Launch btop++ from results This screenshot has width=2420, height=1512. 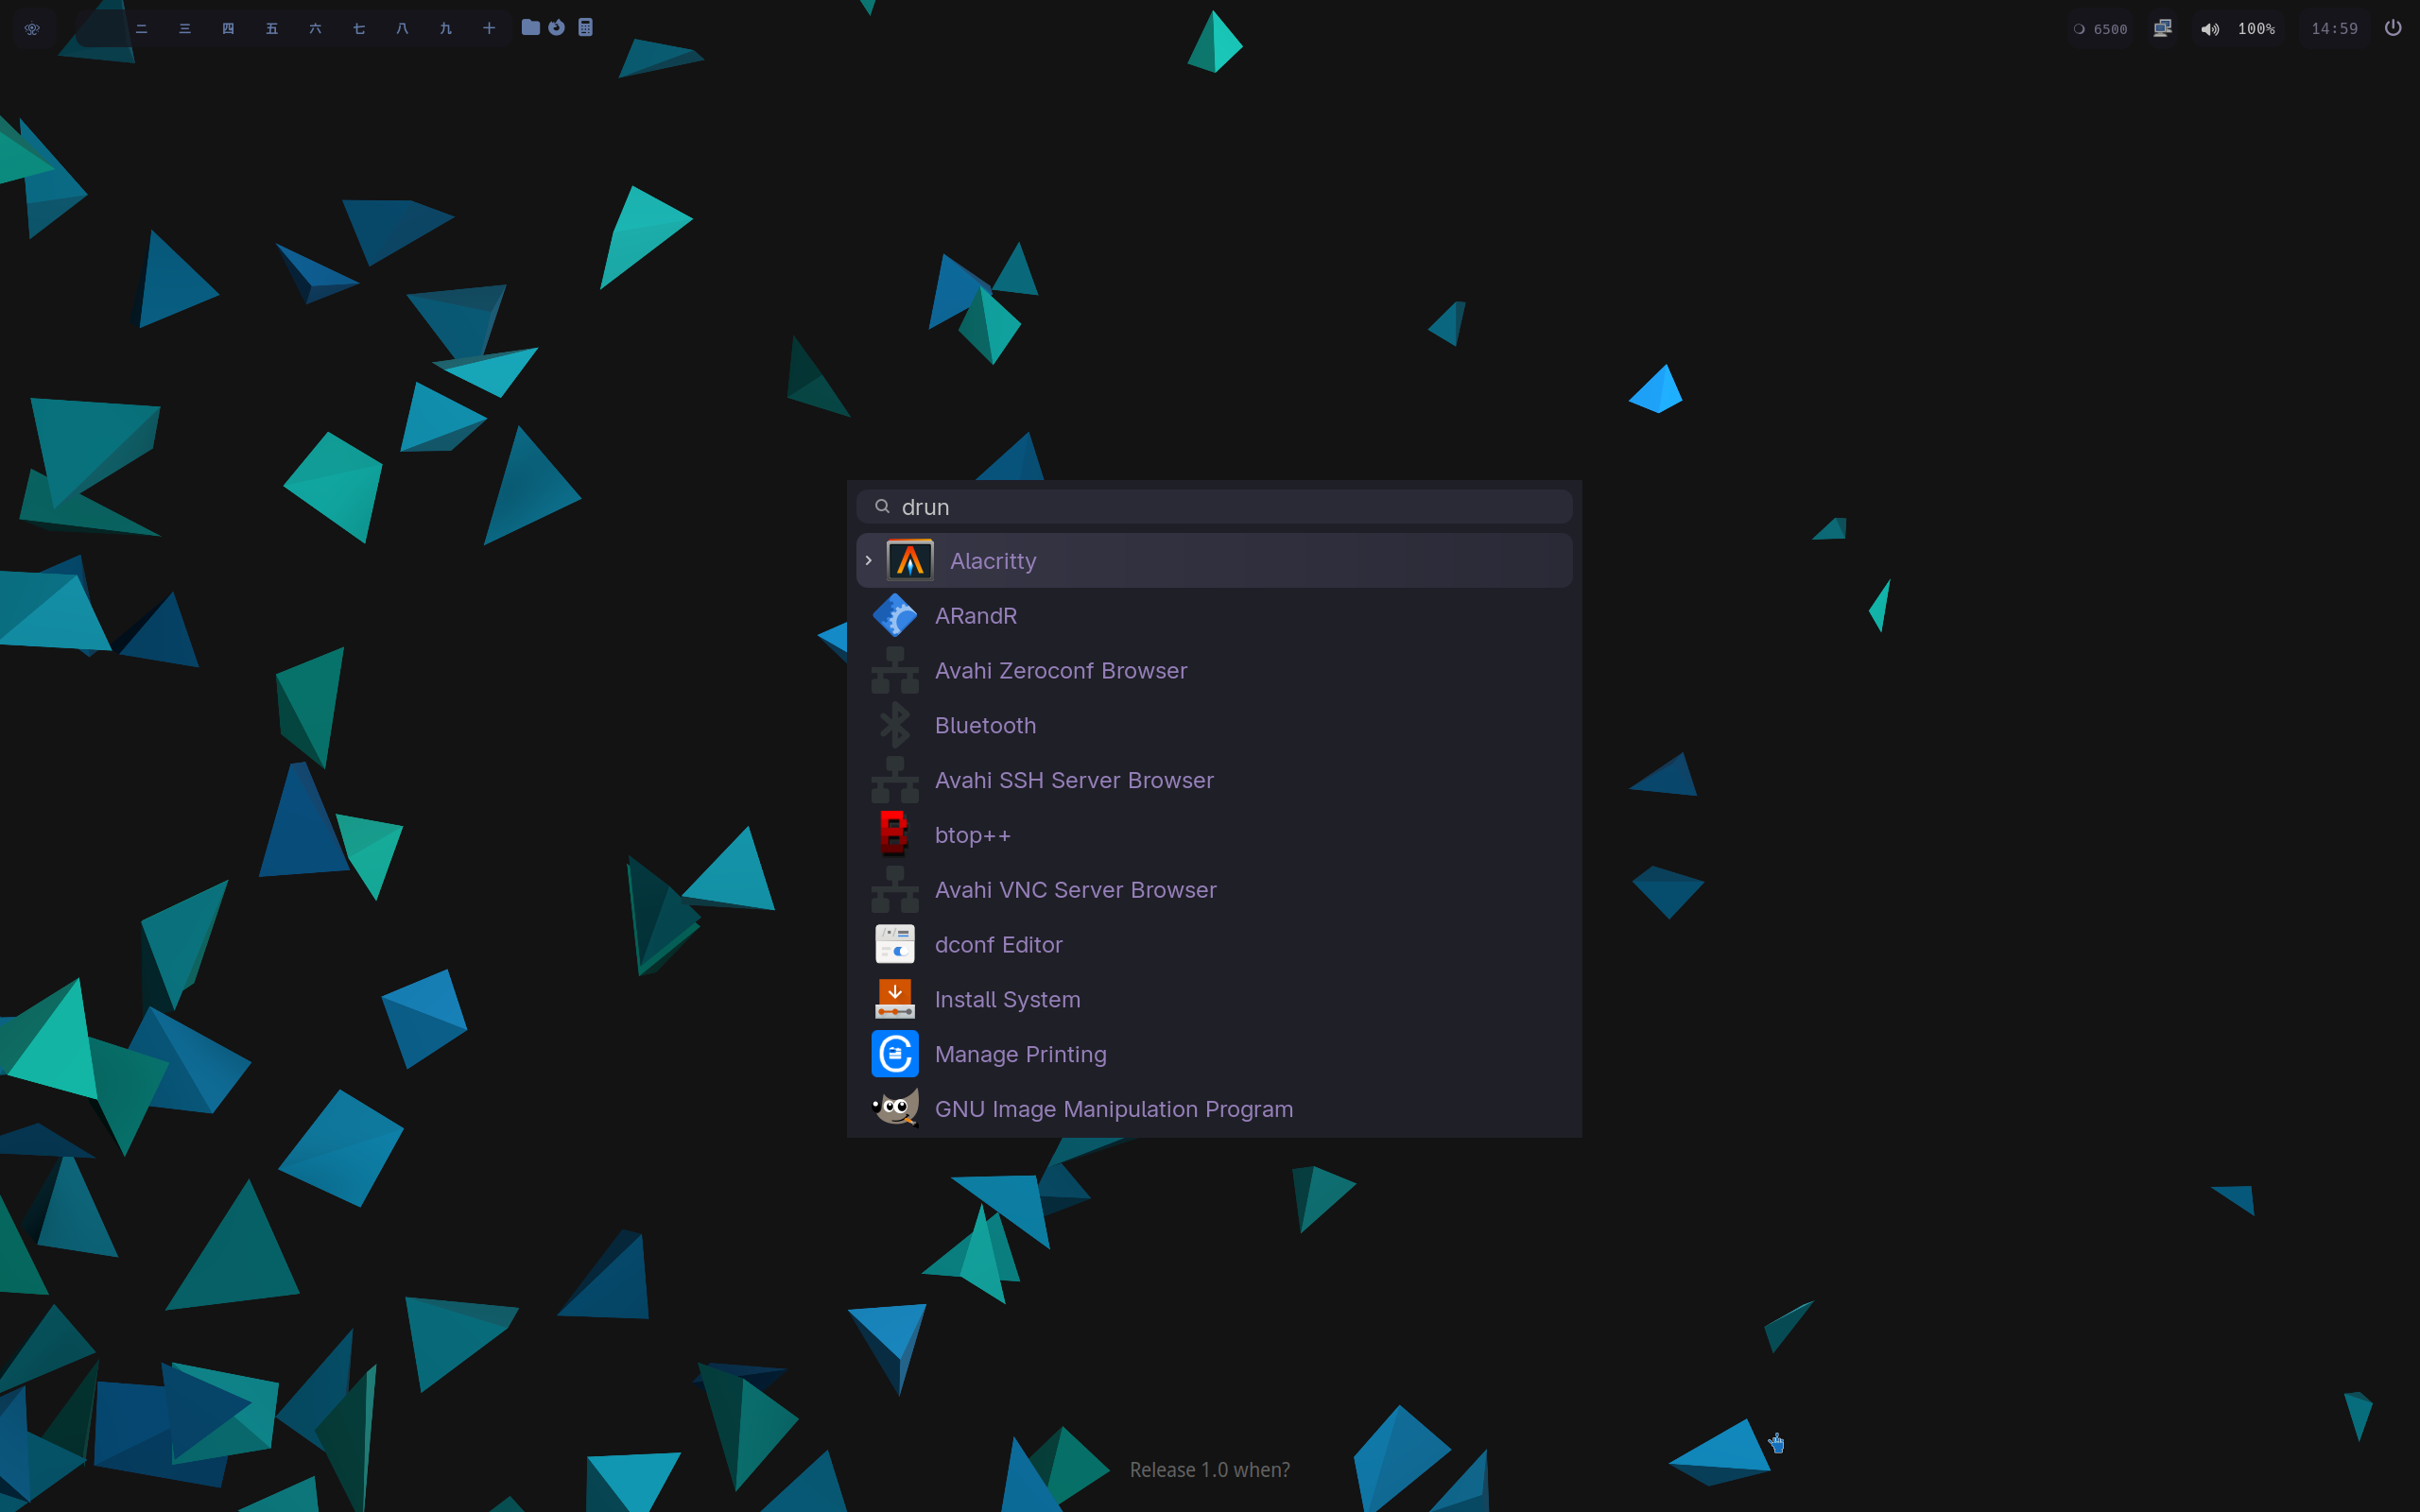1214,835
